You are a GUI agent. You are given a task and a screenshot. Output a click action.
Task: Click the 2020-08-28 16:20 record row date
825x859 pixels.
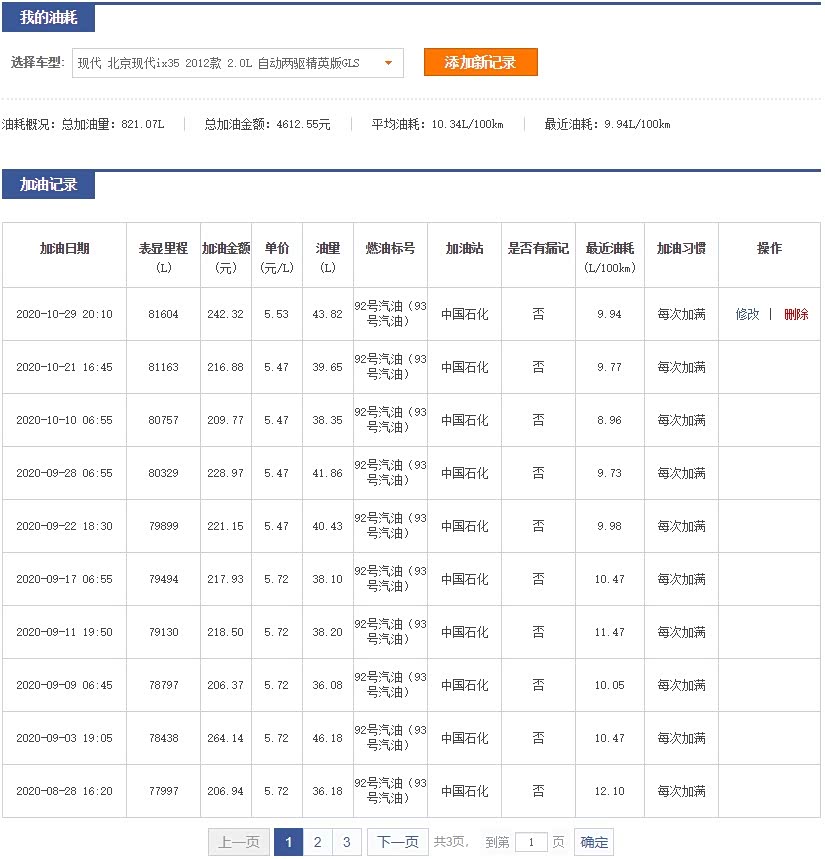pyautogui.click(x=64, y=791)
